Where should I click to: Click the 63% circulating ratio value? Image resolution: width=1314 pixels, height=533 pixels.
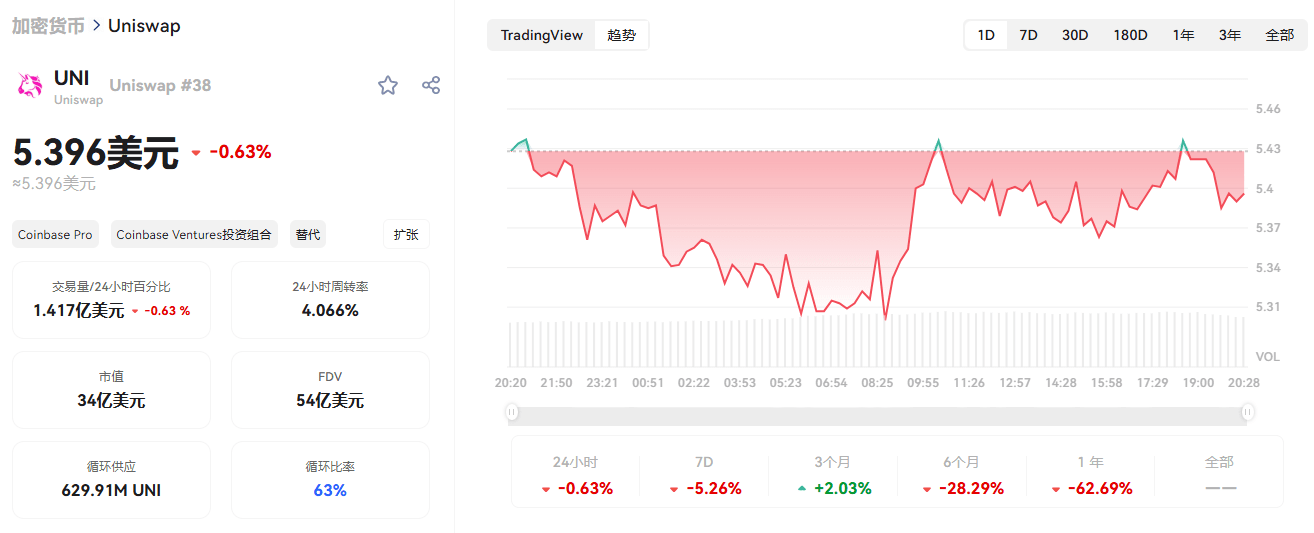(x=330, y=490)
